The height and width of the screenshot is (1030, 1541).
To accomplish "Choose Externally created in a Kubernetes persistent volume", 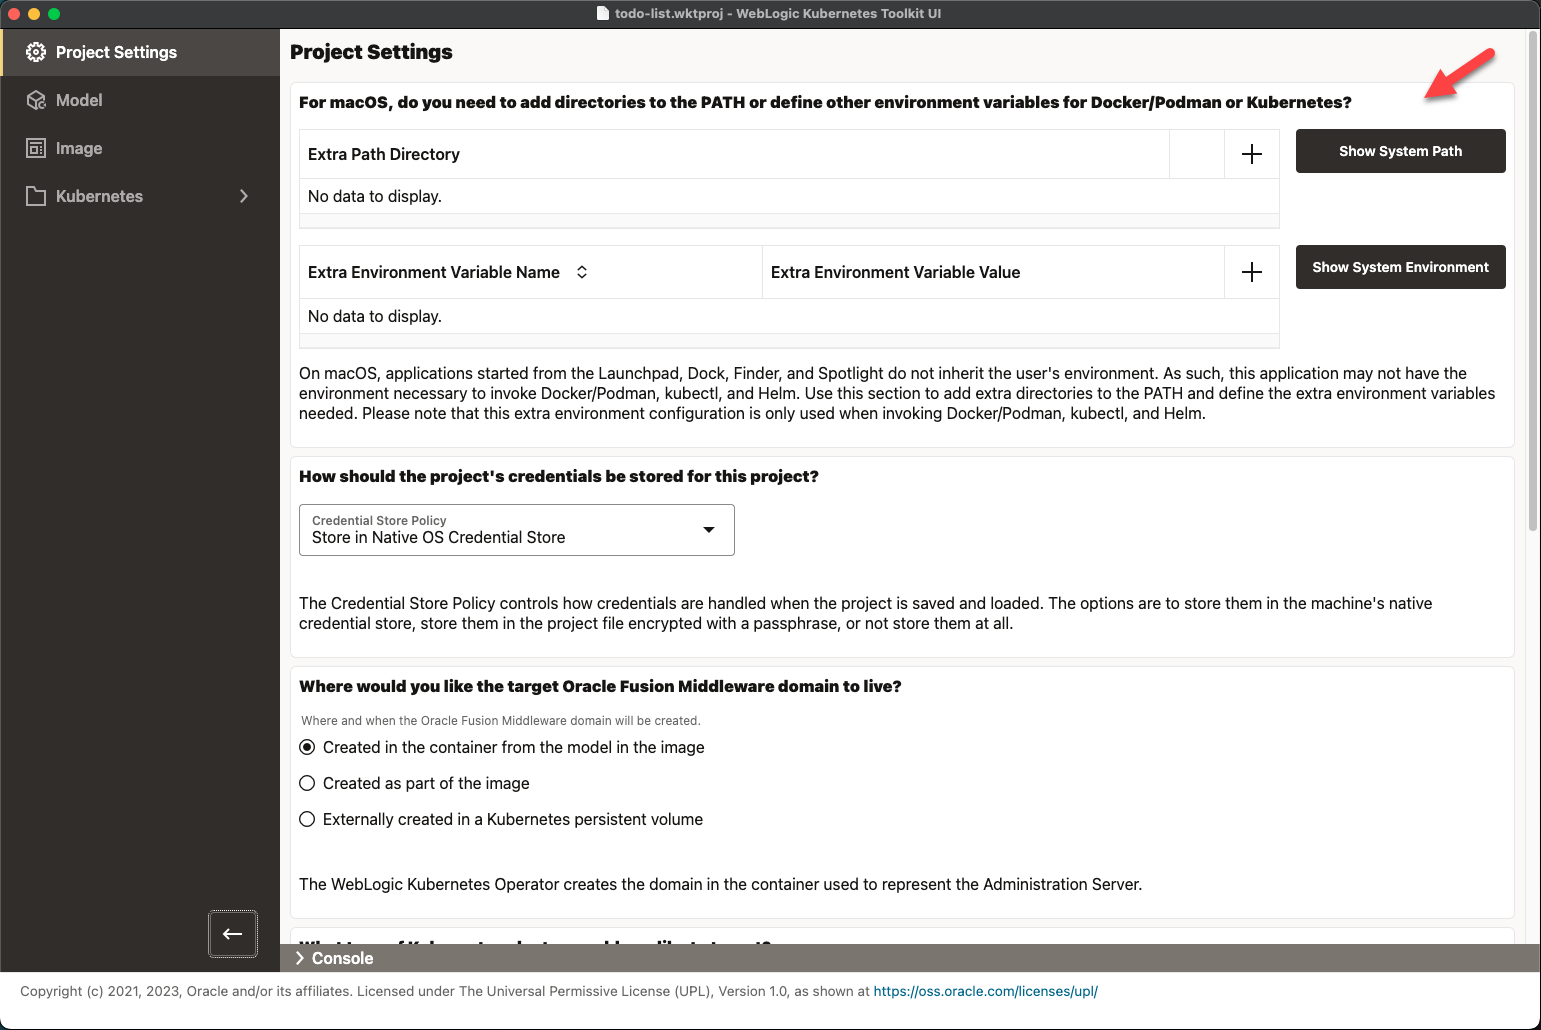I will [x=307, y=819].
